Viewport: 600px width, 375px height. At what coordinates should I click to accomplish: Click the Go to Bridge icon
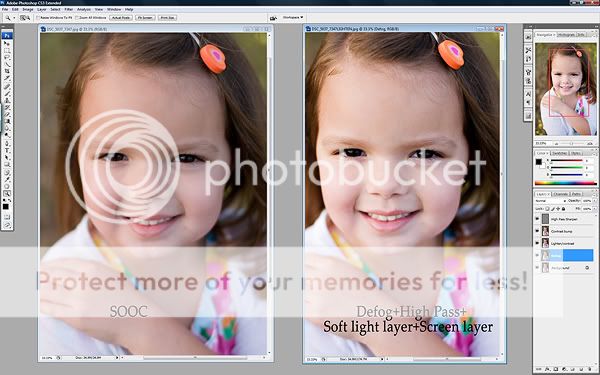273,18
